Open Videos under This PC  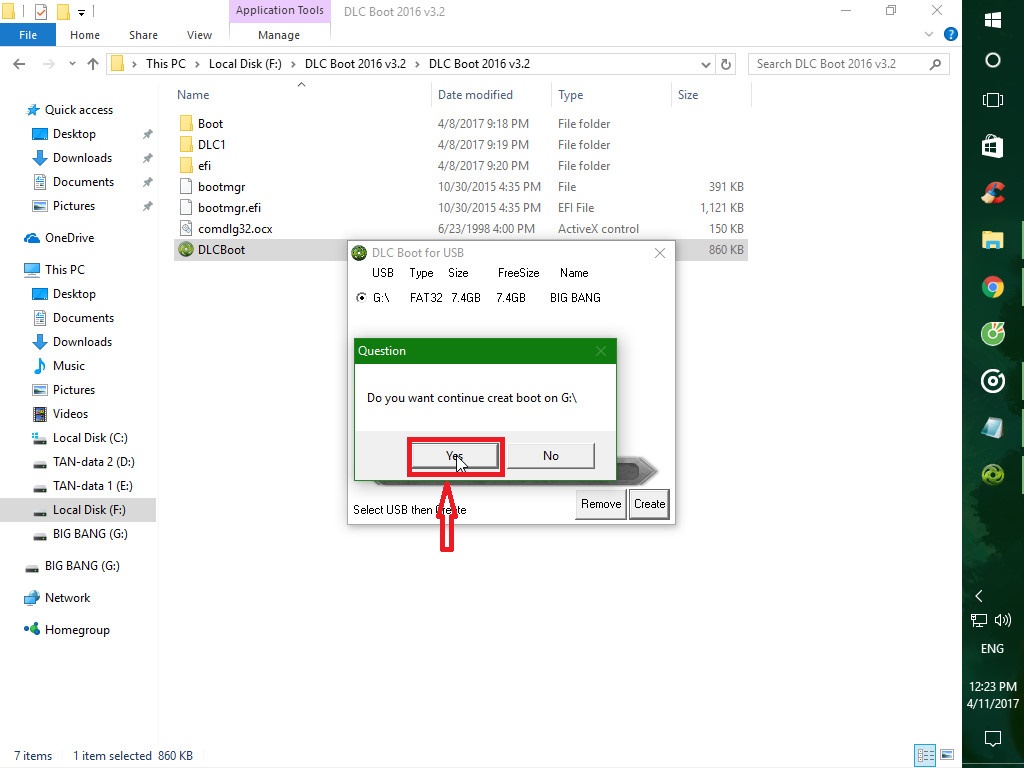[x=70, y=414]
